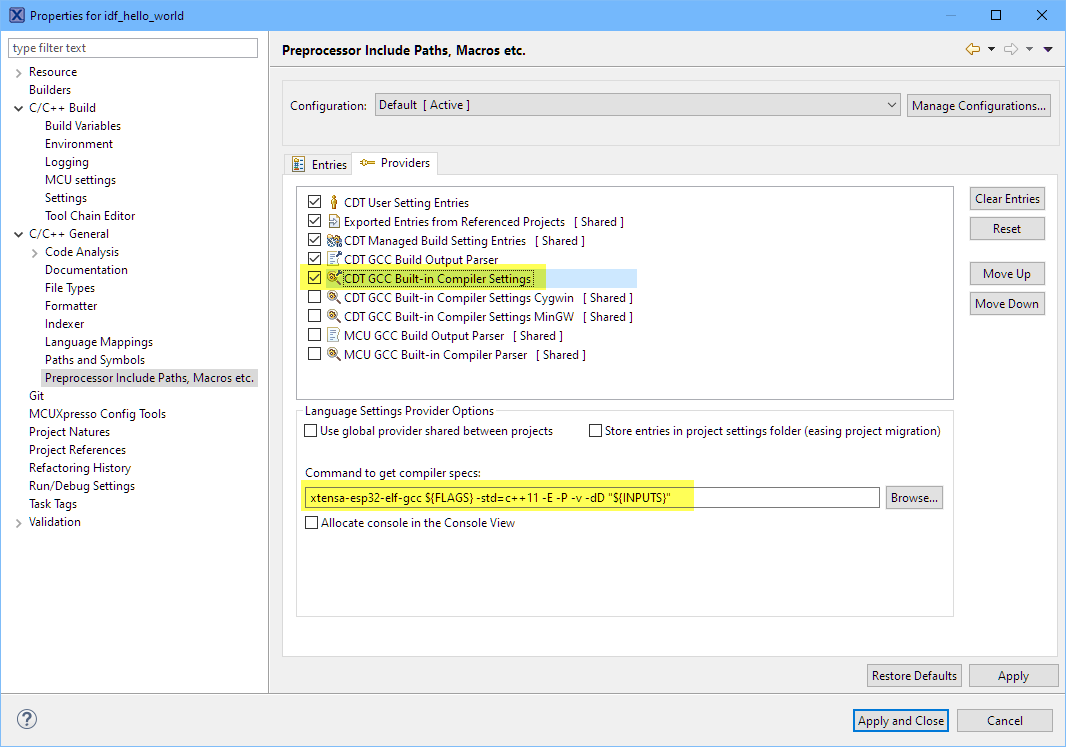Image resolution: width=1066 pixels, height=747 pixels.
Task: Uncheck CDT GCC Built-in Compiler Settings checkbox
Action: tap(315, 278)
